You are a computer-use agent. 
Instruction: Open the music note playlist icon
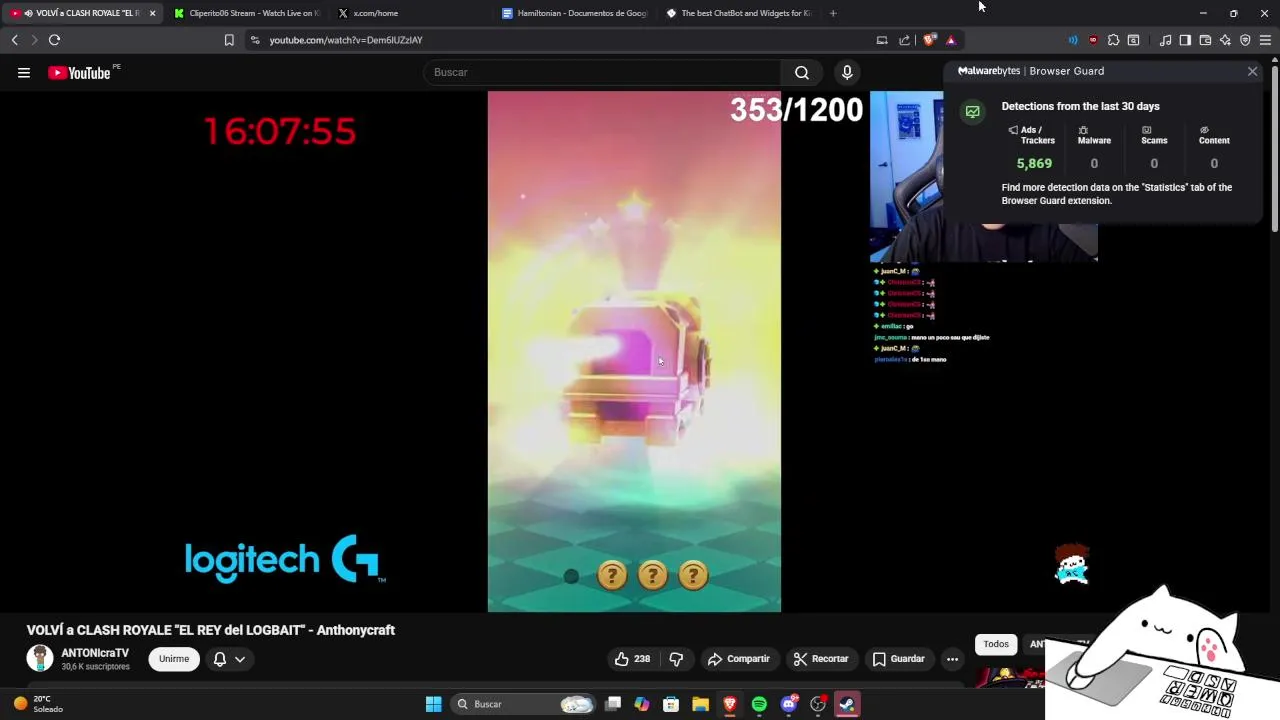[1165, 40]
